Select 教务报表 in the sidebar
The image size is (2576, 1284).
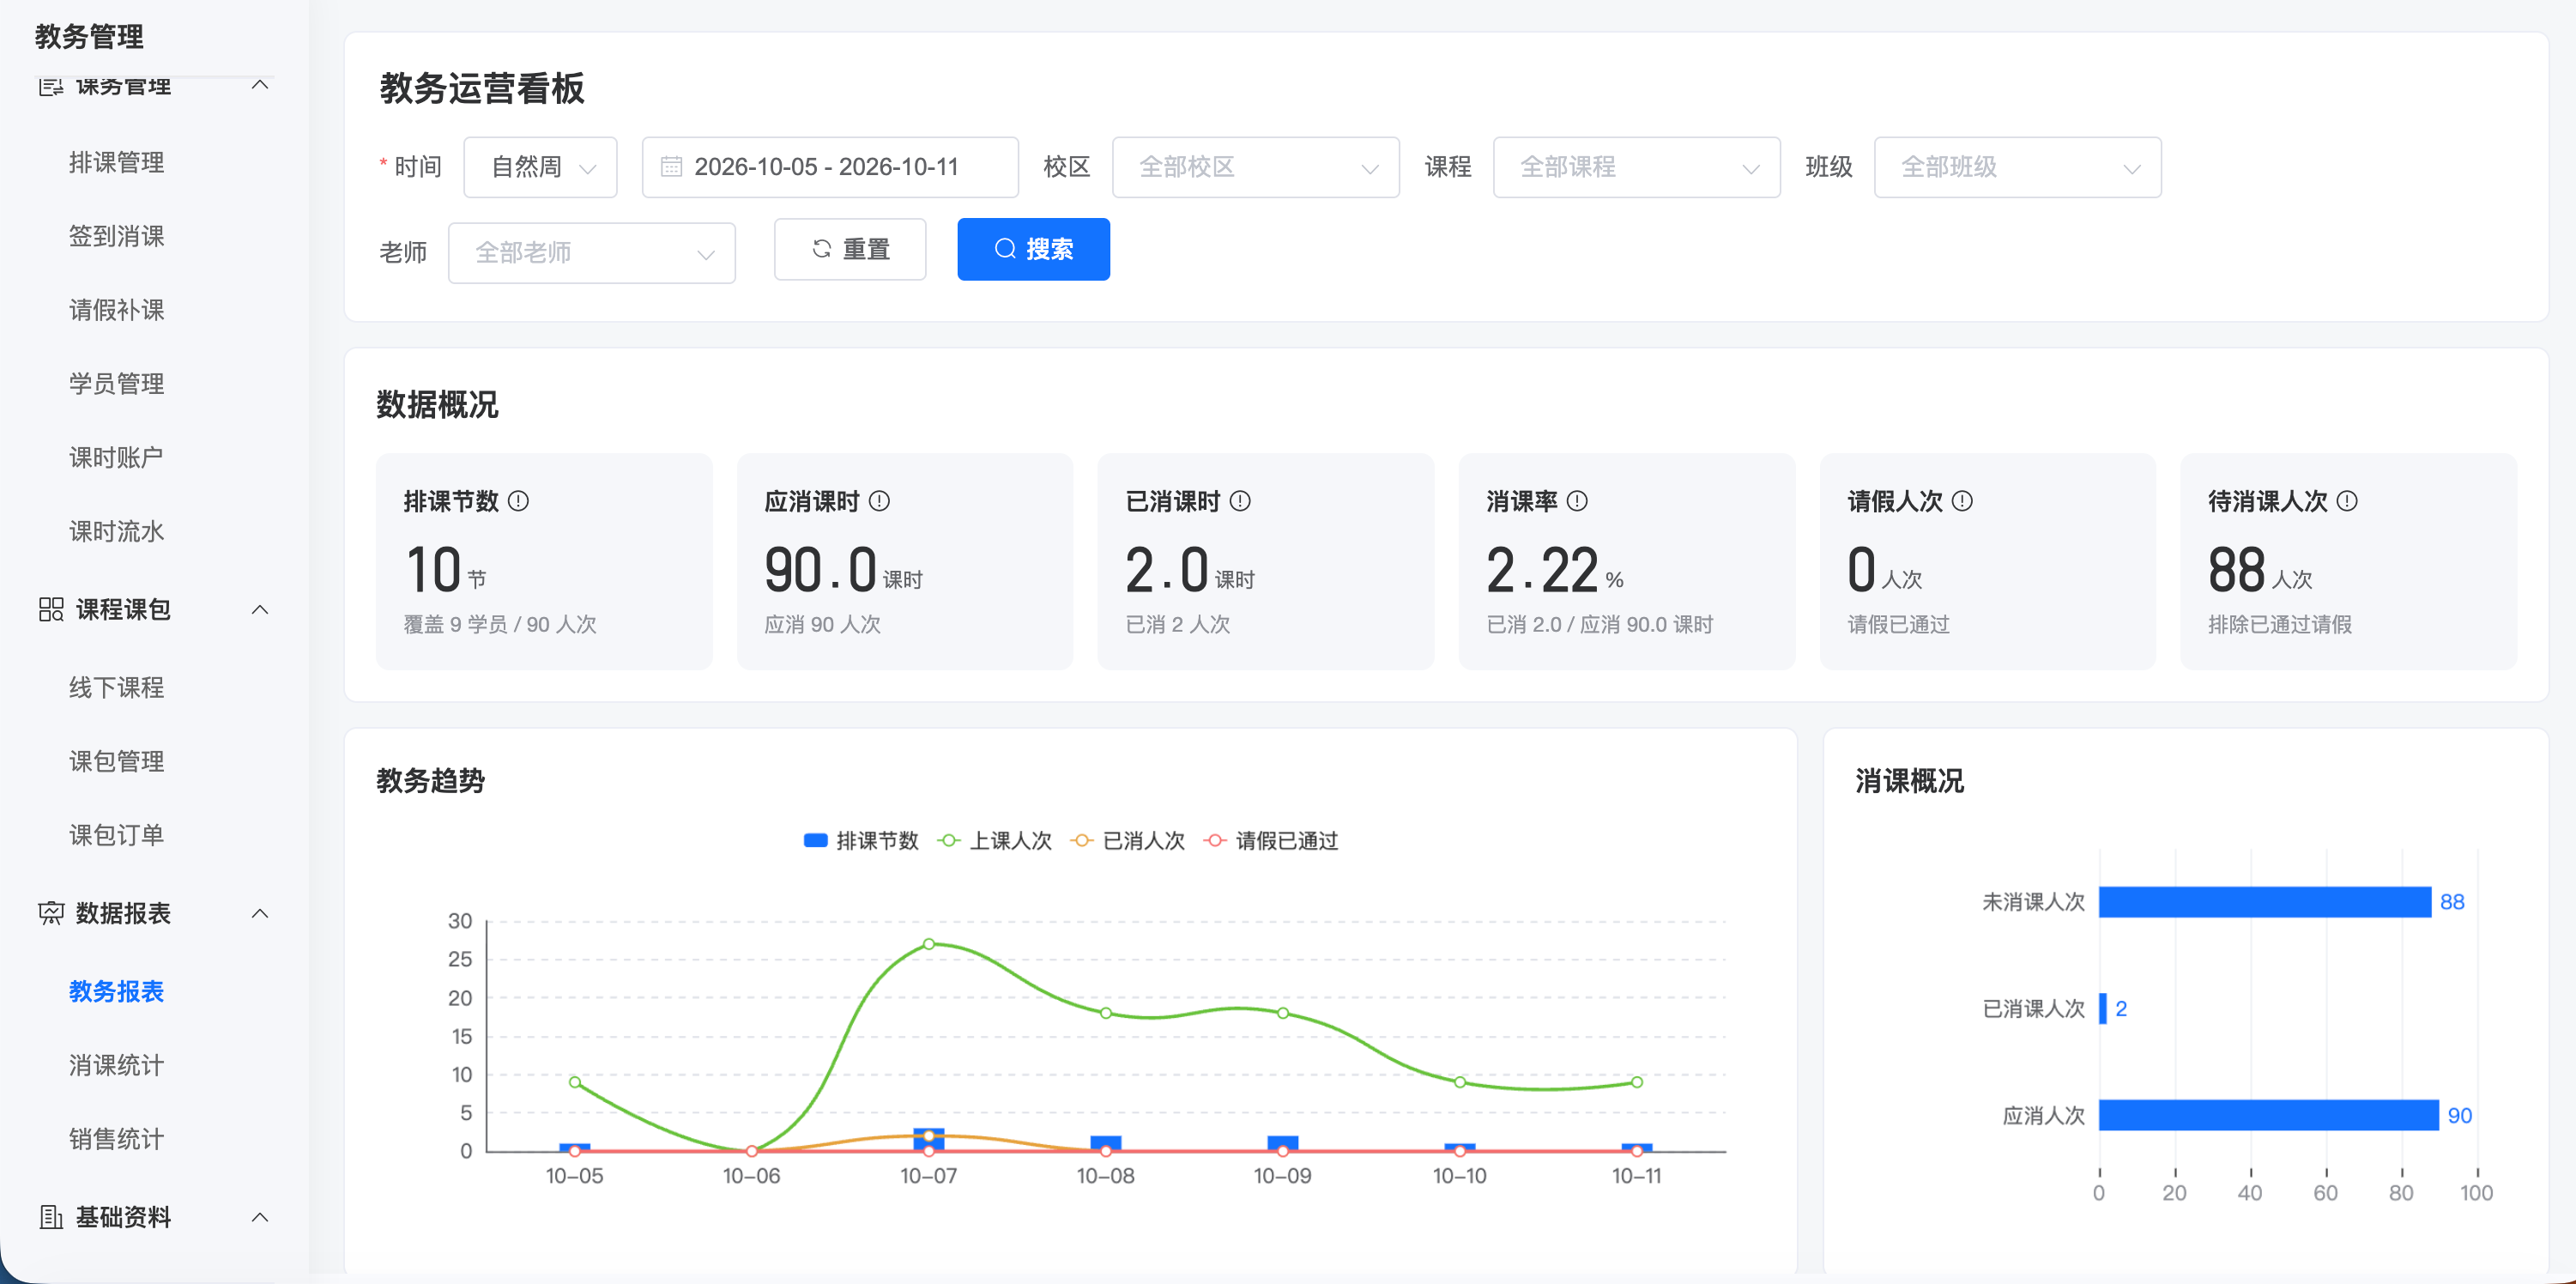point(116,992)
